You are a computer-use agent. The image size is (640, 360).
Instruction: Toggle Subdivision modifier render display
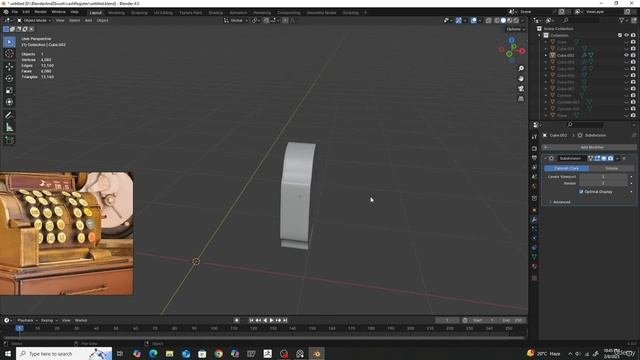click(611, 158)
